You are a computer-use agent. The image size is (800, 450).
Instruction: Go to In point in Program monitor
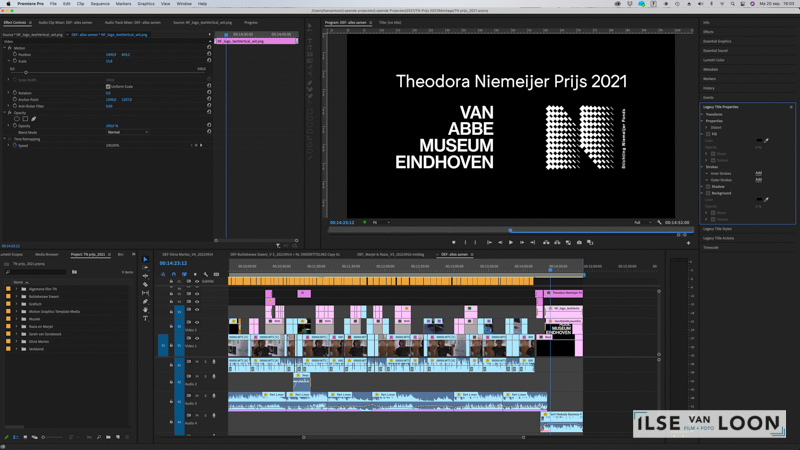point(489,242)
